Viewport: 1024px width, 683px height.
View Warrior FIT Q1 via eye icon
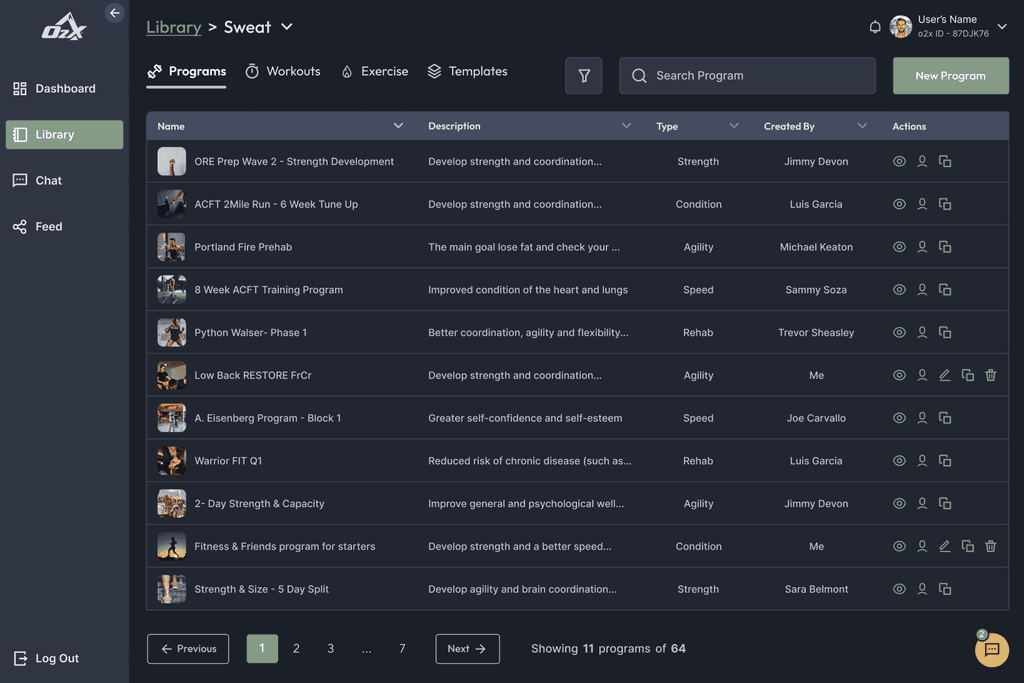pyautogui.click(x=899, y=460)
